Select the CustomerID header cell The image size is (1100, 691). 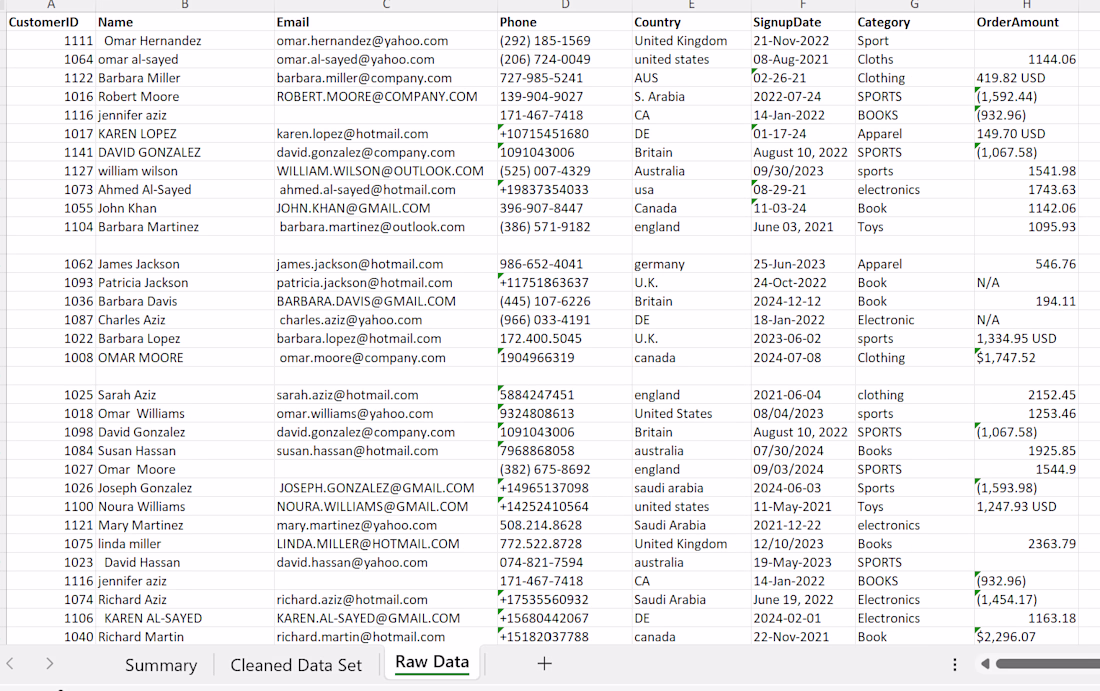pos(51,22)
